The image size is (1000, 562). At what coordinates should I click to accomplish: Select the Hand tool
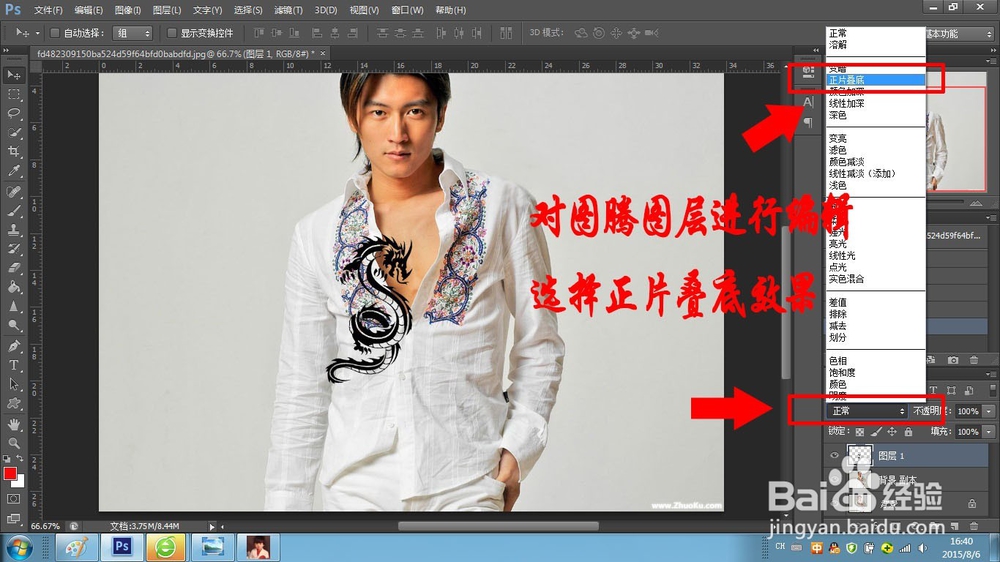13,424
